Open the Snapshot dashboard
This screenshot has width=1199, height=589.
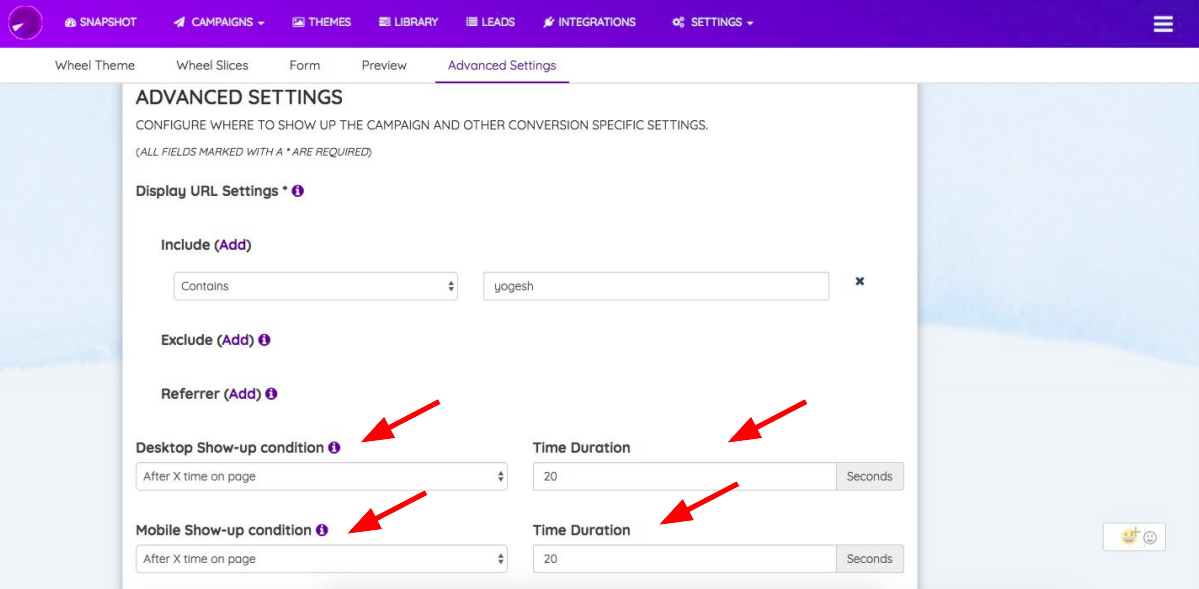point(101,22)
